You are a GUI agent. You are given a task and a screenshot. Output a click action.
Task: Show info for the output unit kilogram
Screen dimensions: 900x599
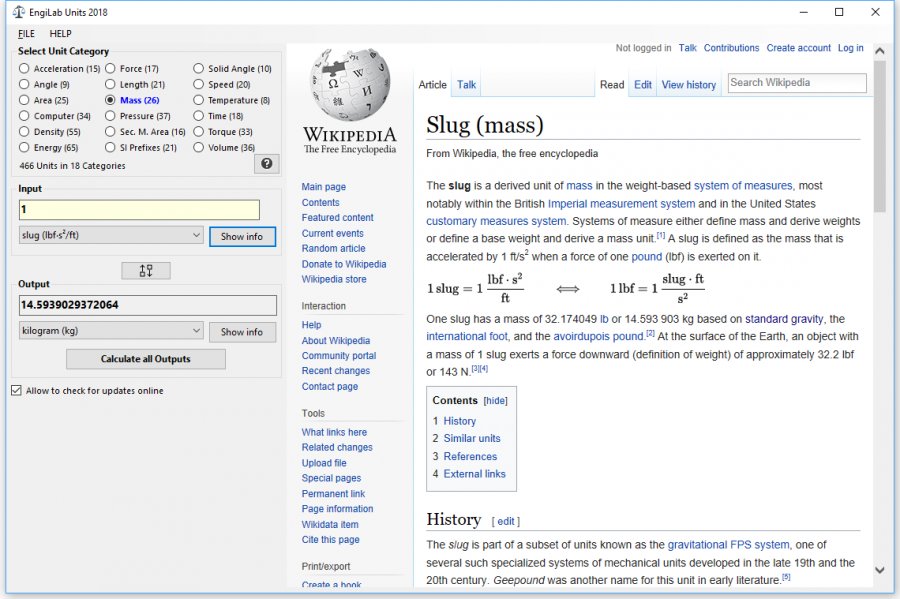coord(242,332)
